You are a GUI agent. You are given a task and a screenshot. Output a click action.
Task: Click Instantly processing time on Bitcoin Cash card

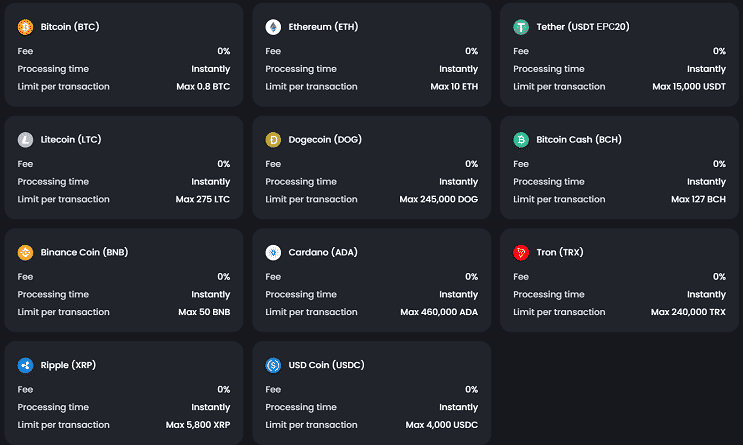(x=707, y=182)
